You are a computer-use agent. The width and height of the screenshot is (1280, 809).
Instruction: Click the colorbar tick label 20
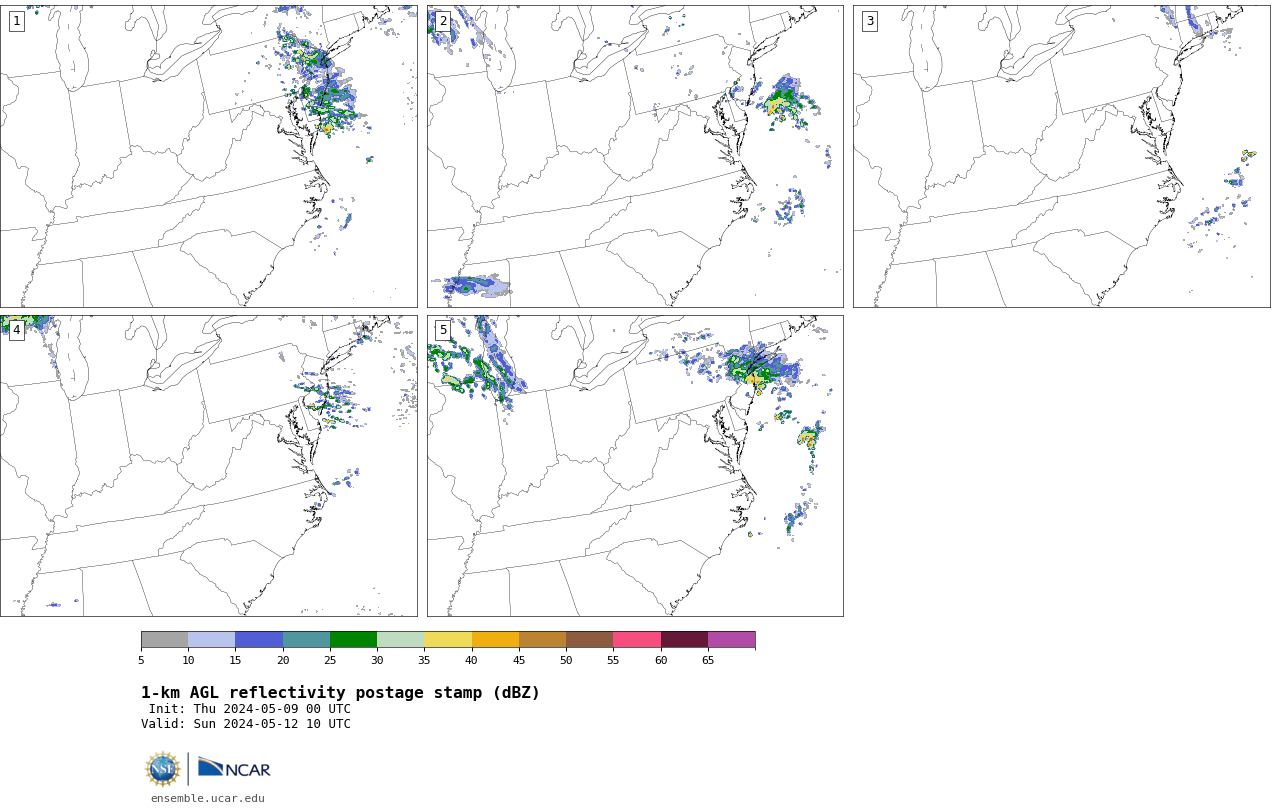(283, 661)
